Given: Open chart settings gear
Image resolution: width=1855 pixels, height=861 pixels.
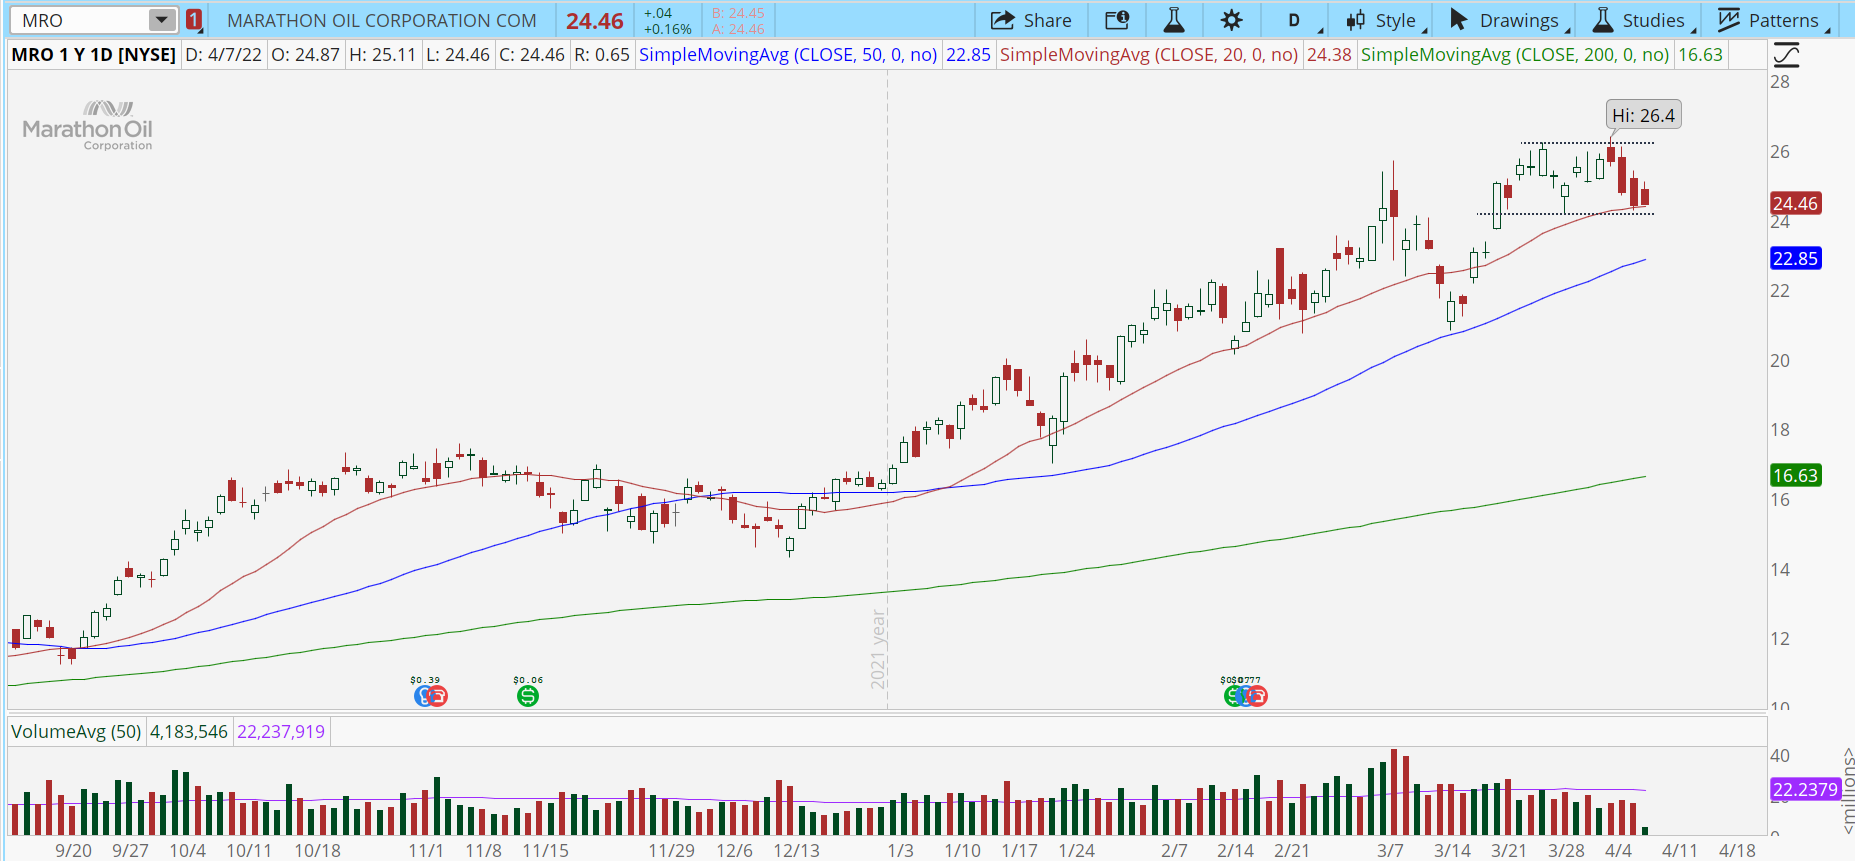Looking at the screenshot, I should click(1232, 20).
